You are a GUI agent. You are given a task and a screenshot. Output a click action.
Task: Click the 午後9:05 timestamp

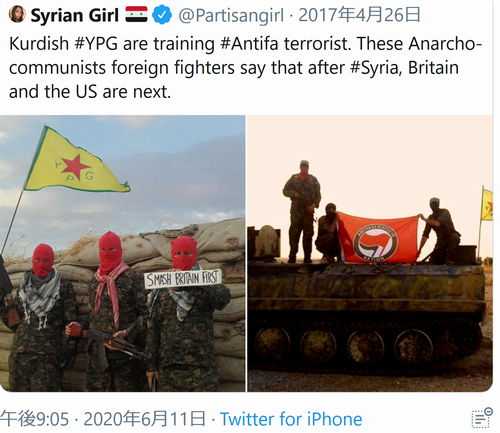click(35, 419)
